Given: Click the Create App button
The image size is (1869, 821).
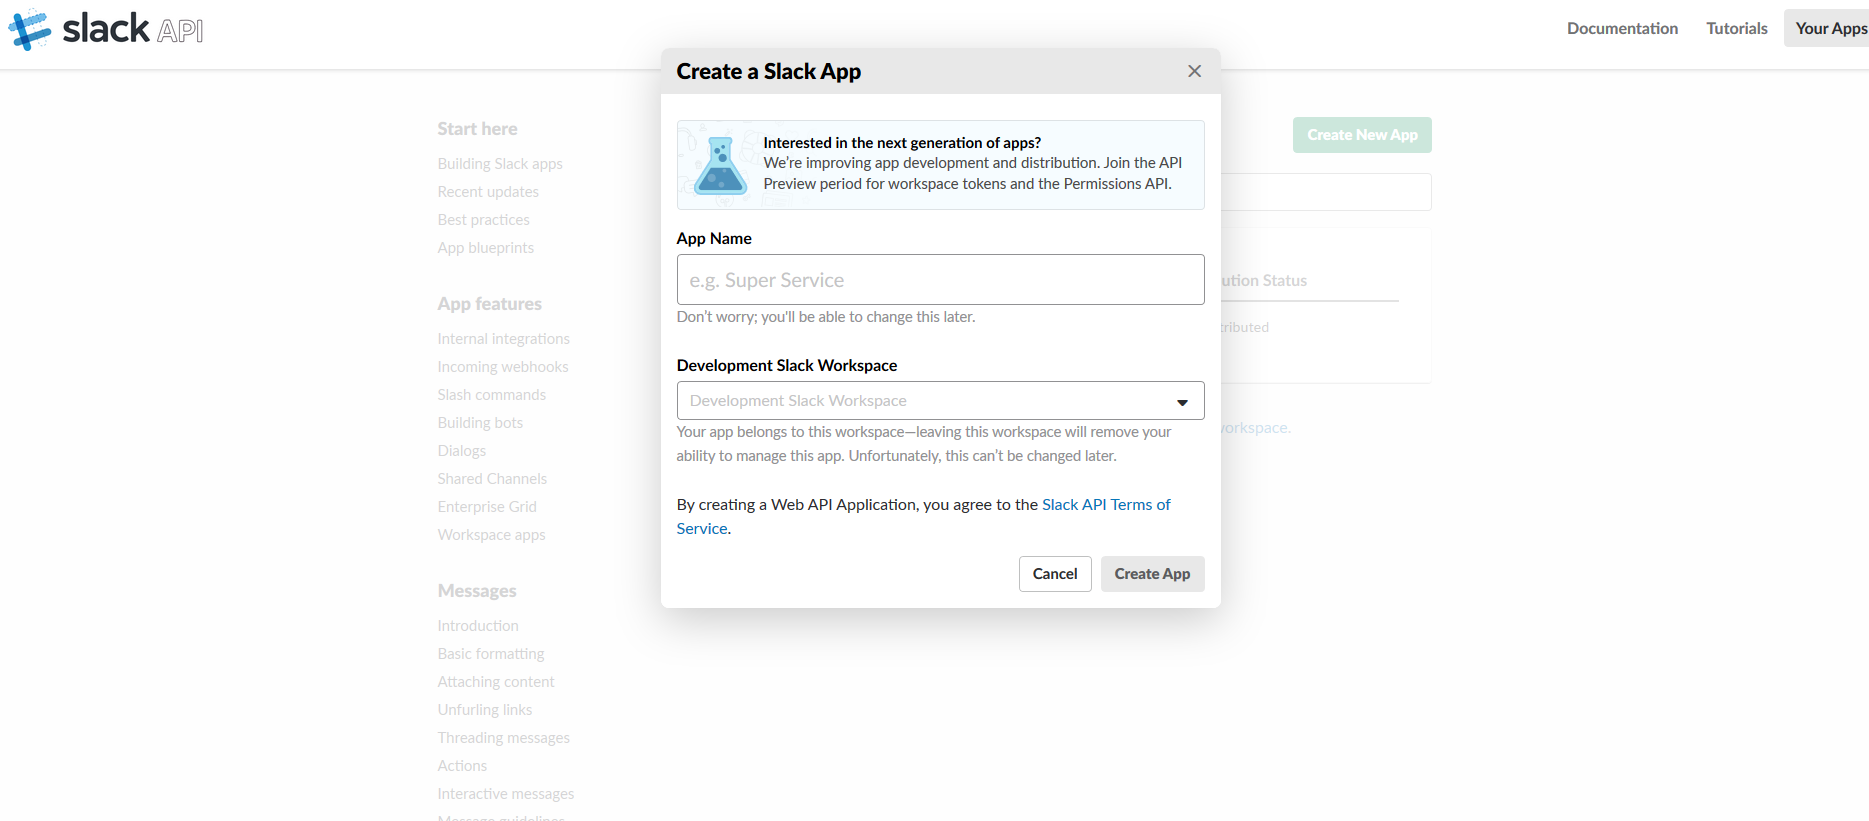Looking at the screenshot, I should click(x=1152, y=574).
